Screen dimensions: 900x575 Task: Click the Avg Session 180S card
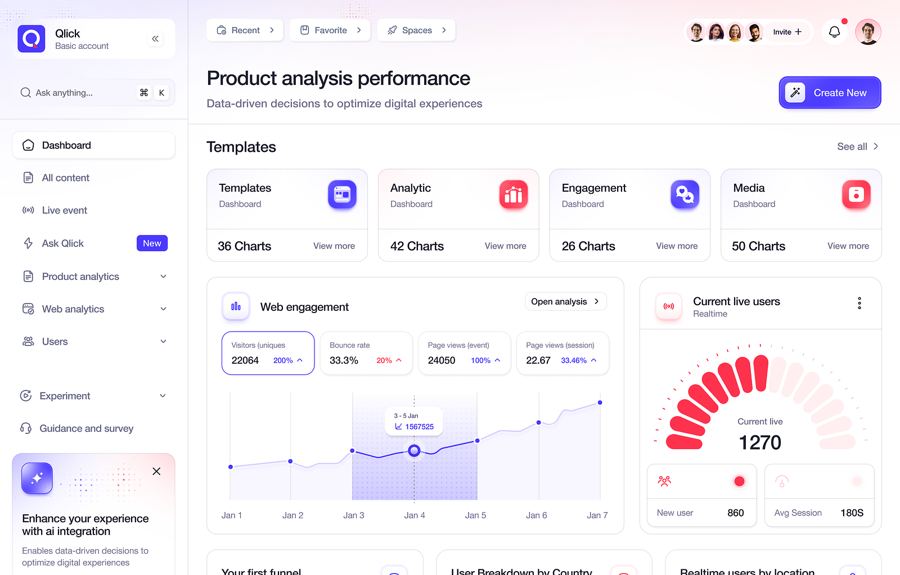[x=819, y=496]
